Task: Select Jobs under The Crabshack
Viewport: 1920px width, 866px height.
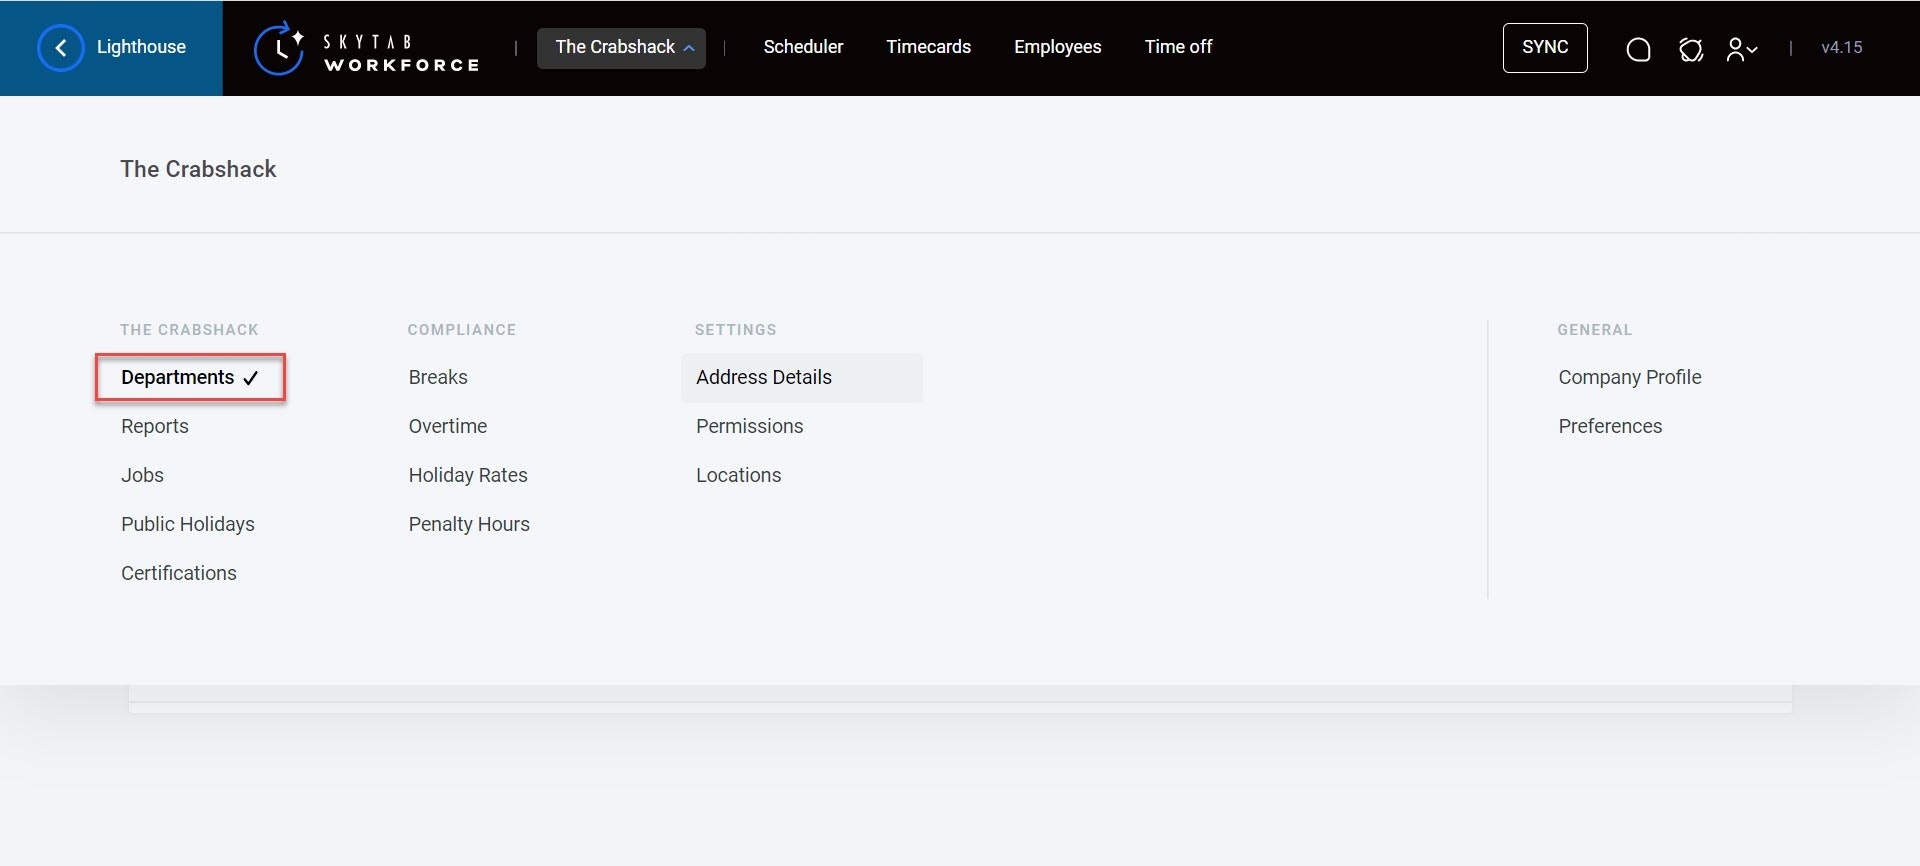Action: (x=142, y=475)
